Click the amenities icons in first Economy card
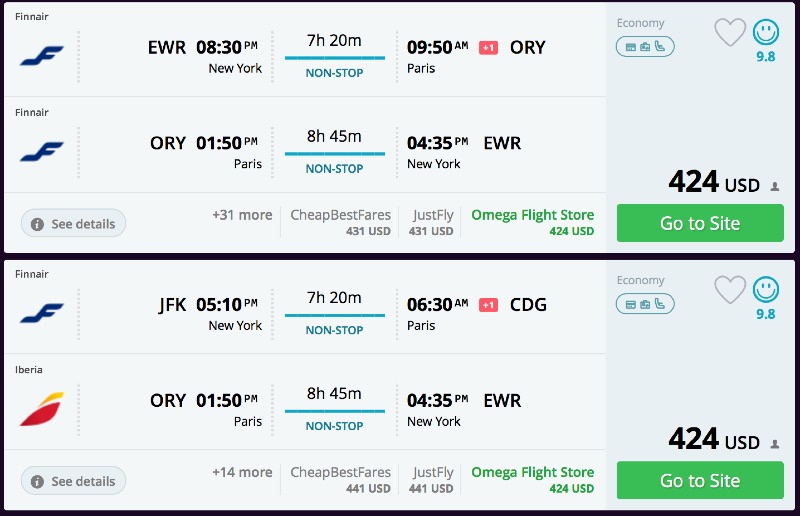The width and height of the screenshot is (800, 516). tap(645, 46)
